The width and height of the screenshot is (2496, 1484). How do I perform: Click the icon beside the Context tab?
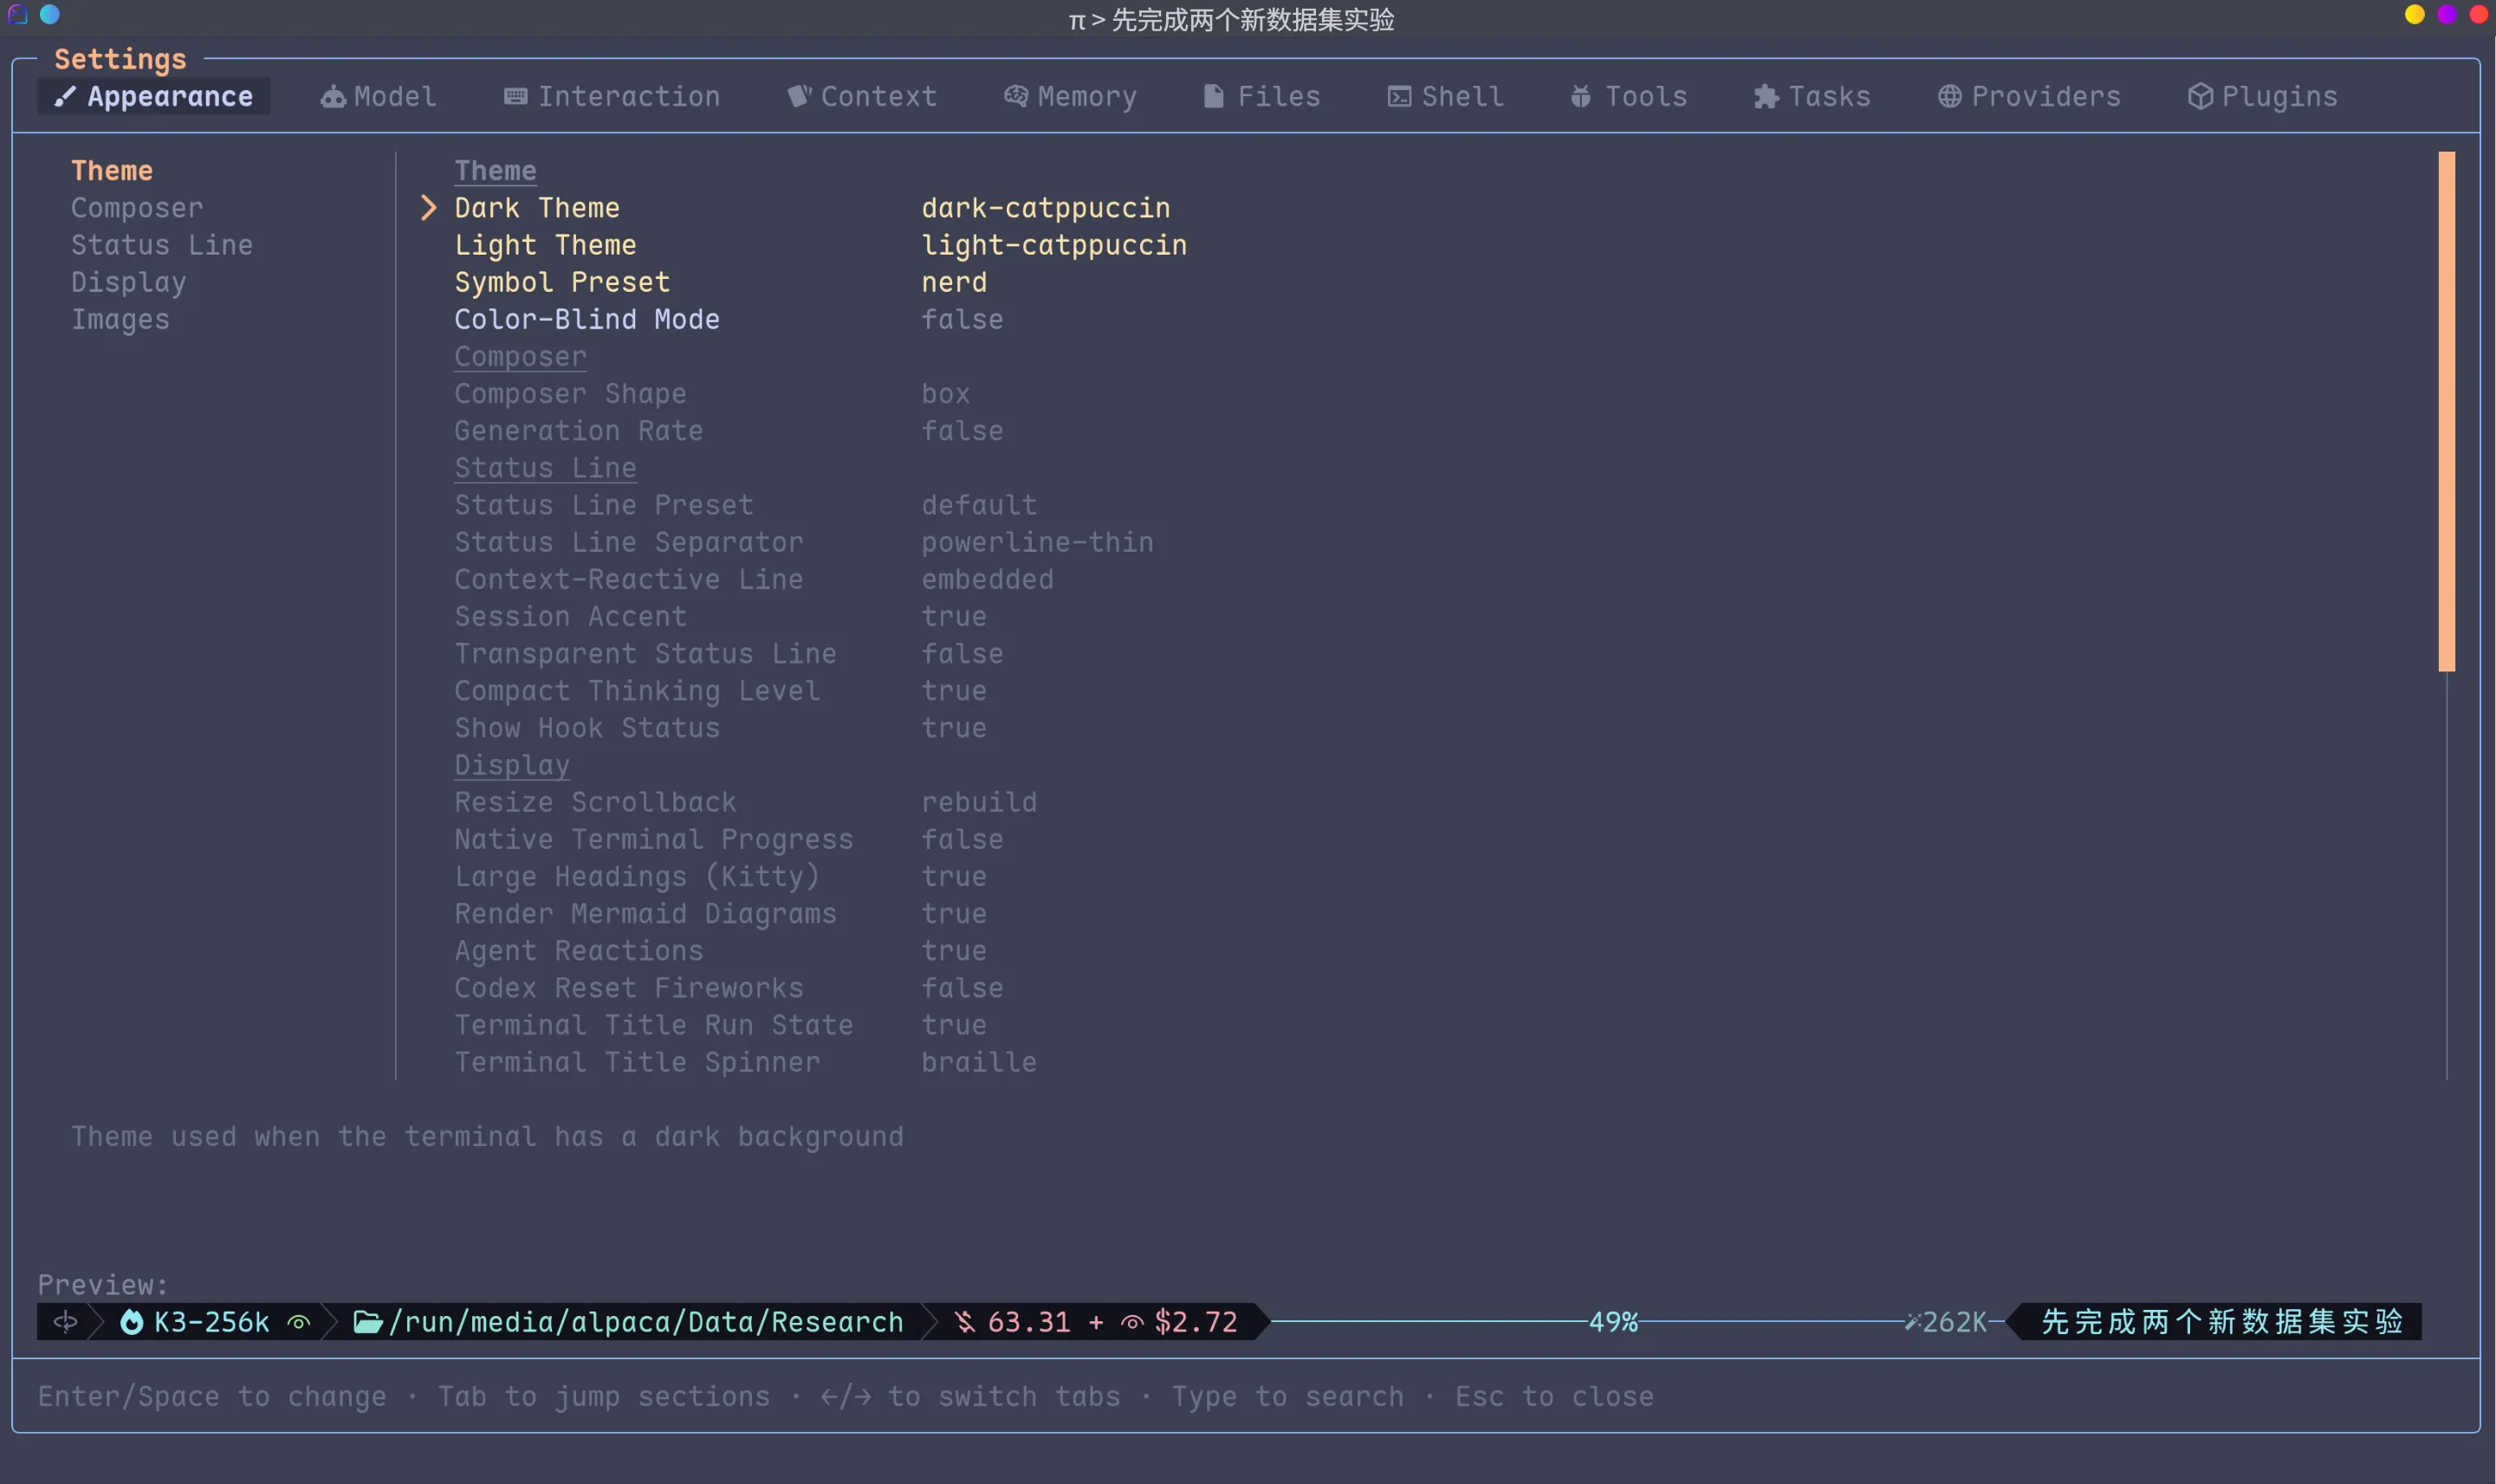tap(799, 96)
